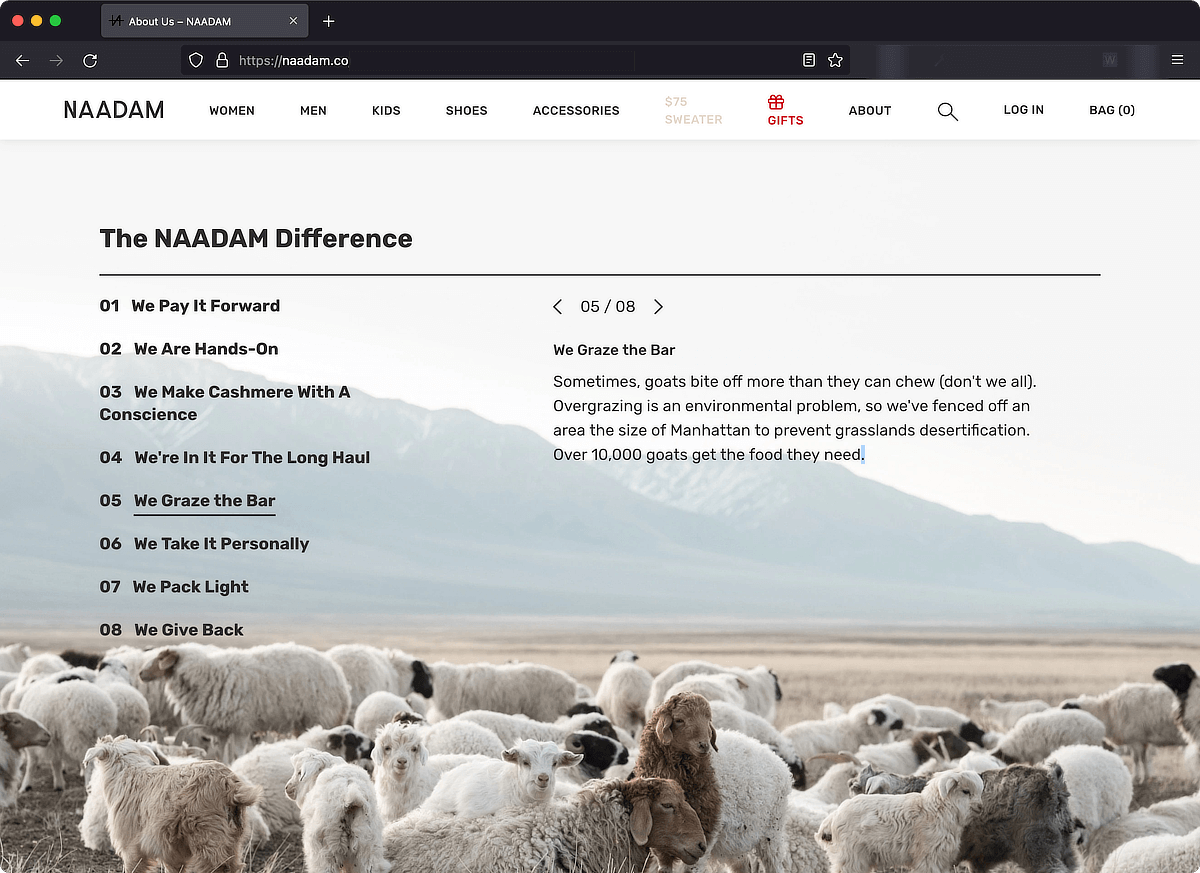Select the About Us – NAADAM tab
The width and height of the screenshot is (1200, 873).
point(204,21)
